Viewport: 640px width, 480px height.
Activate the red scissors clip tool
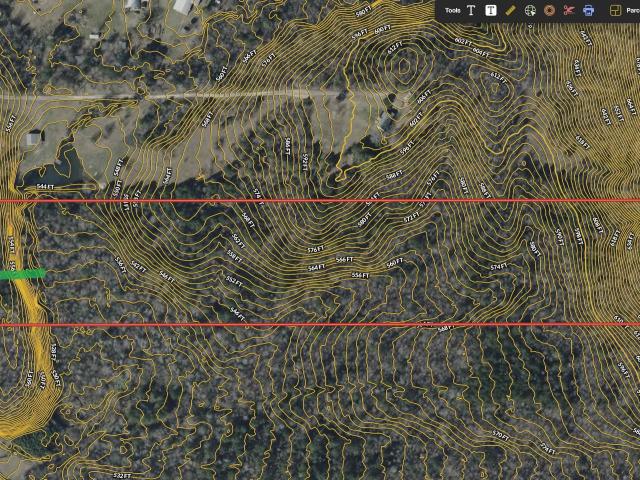pyautogui.click(x=569, y=10)
